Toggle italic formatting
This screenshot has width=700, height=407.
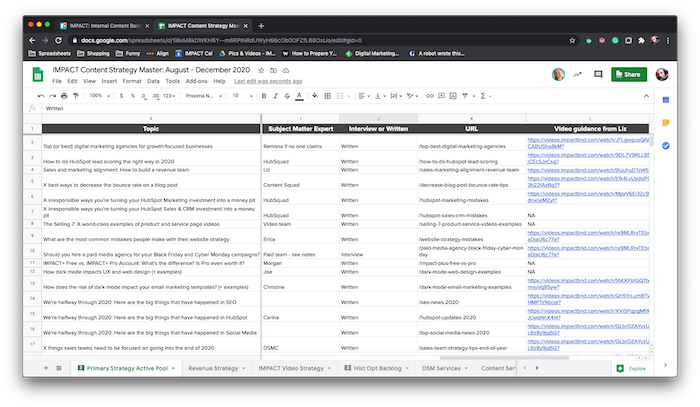pos(275,96)
